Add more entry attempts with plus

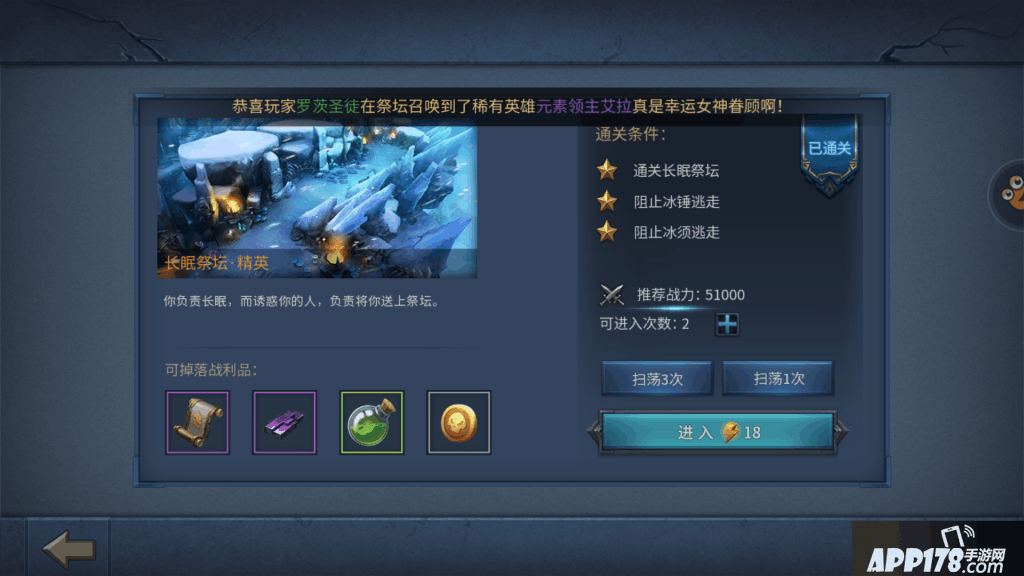point(727,324)
